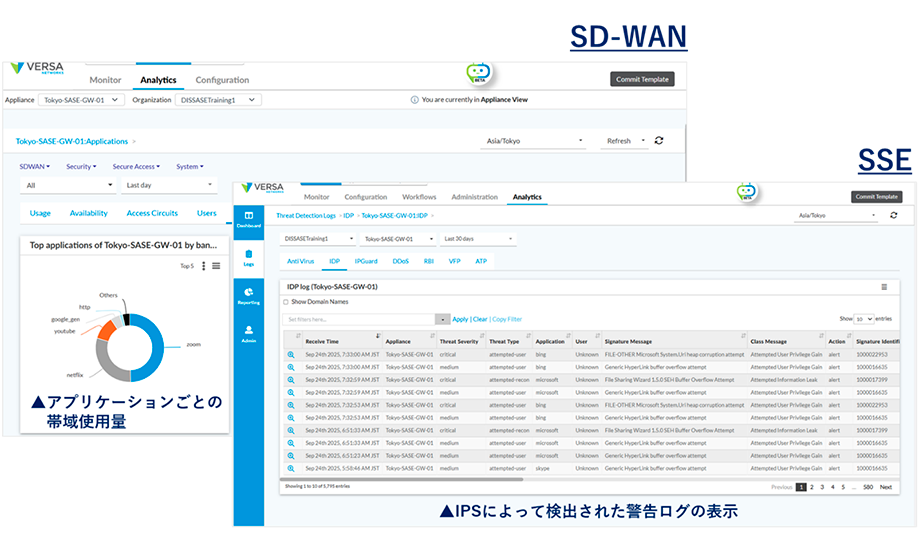Open the chart's vertical three-dot options menu

[x=203, y=266]
